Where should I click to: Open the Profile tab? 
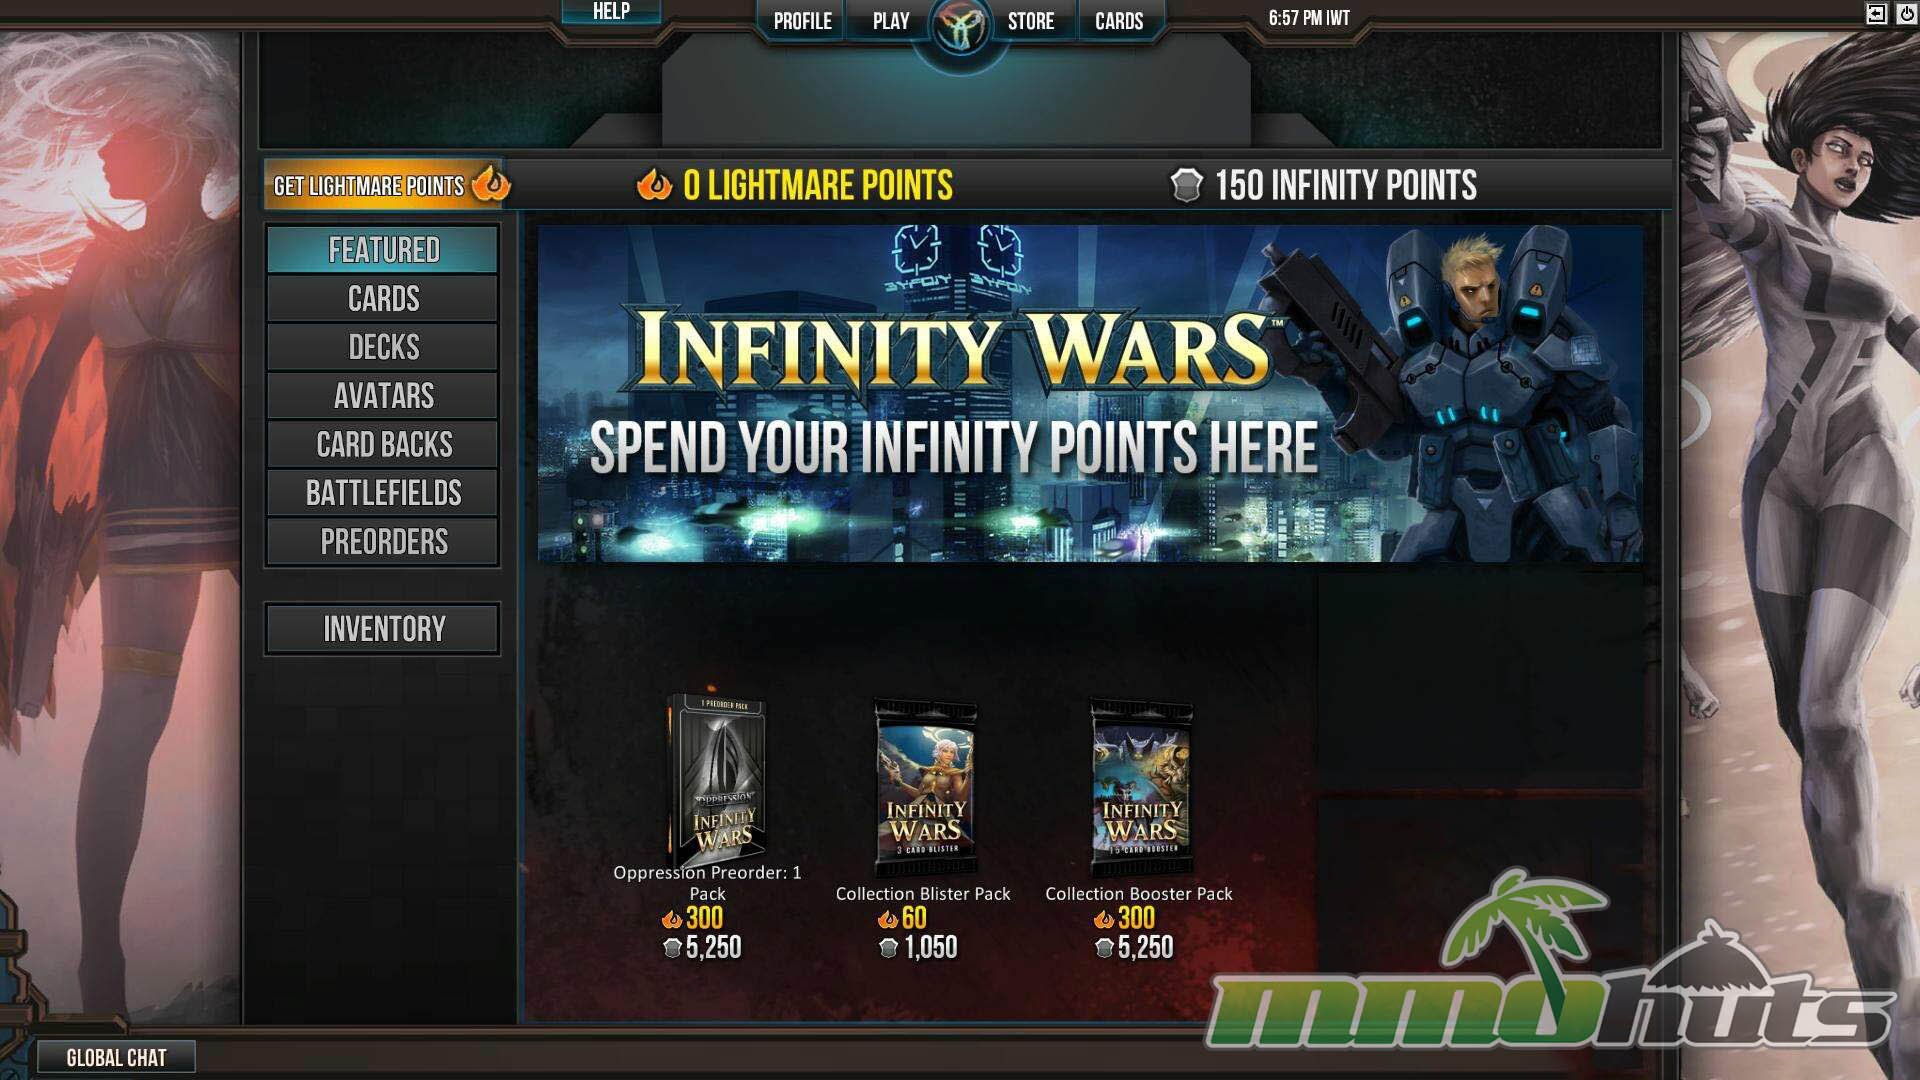click(x=802, y=21)
